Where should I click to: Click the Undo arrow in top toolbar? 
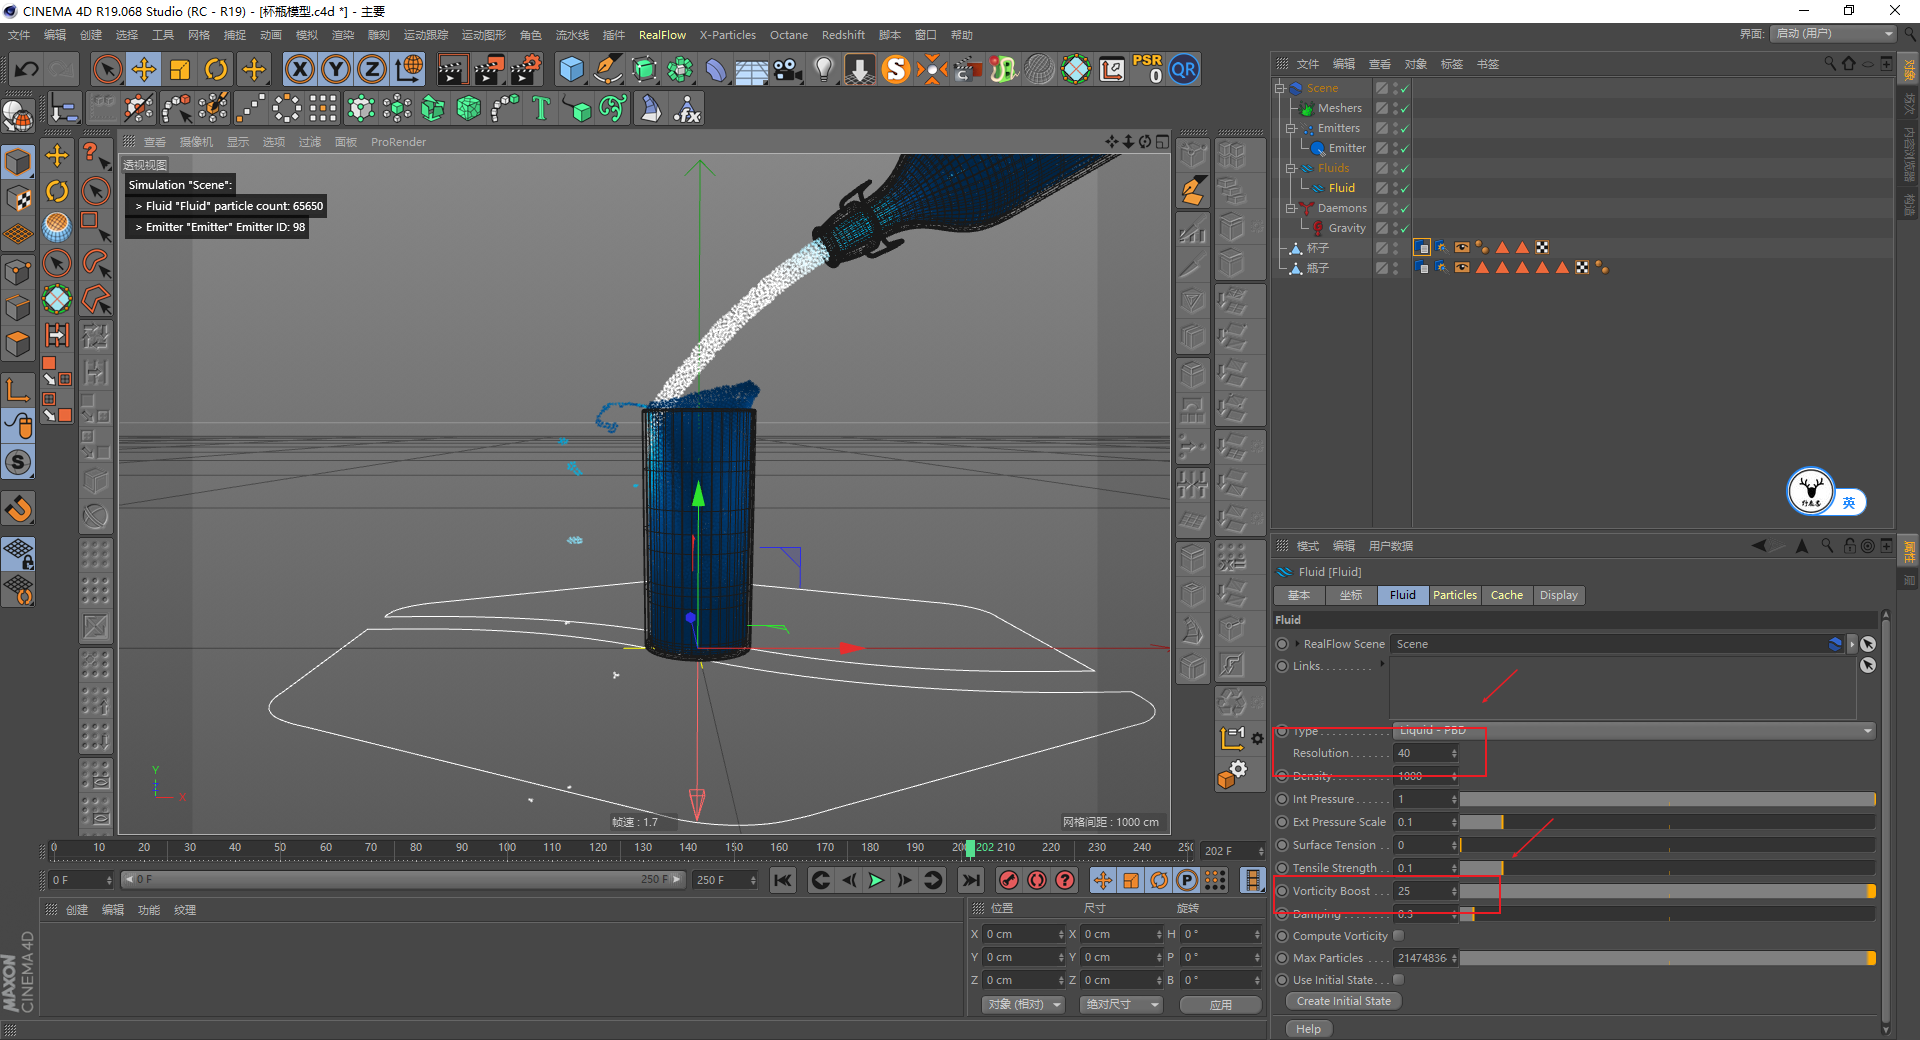27,69
